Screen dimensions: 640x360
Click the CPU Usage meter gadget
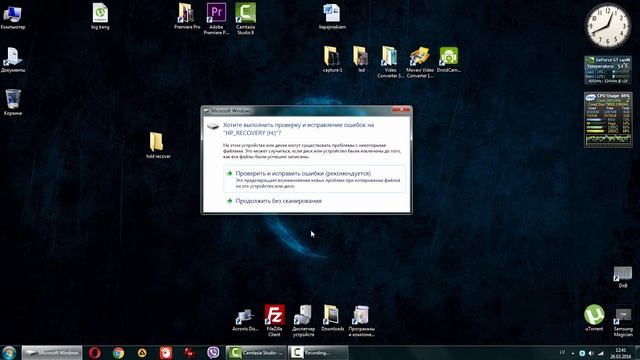click(x=608, y=120)
